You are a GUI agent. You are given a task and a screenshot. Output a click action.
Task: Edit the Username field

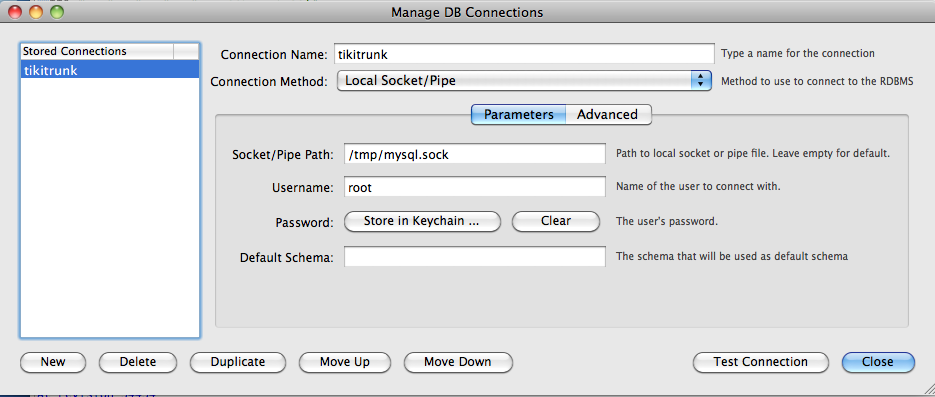click(475, 187)
